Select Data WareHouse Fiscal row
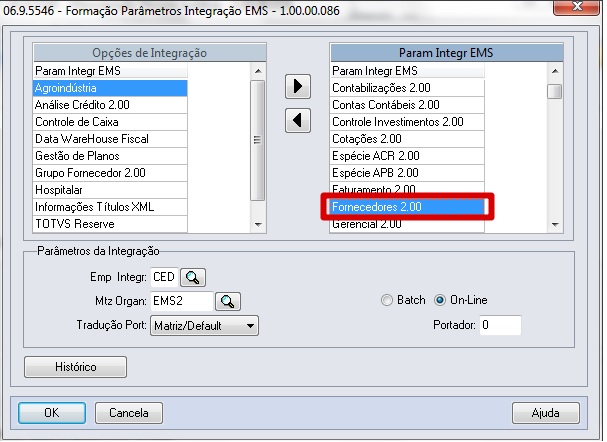 click(x=110, y=139)
